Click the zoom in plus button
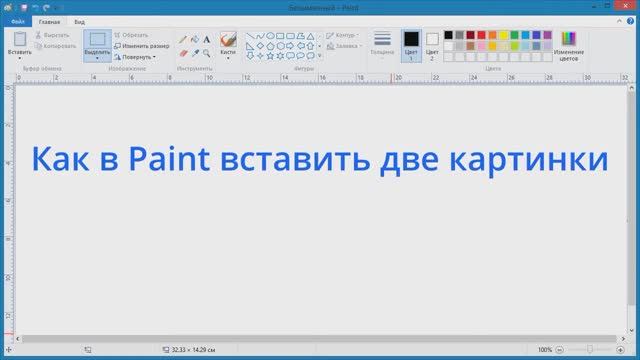The height and width of the screenshot is (360, 640). [620, 350]
